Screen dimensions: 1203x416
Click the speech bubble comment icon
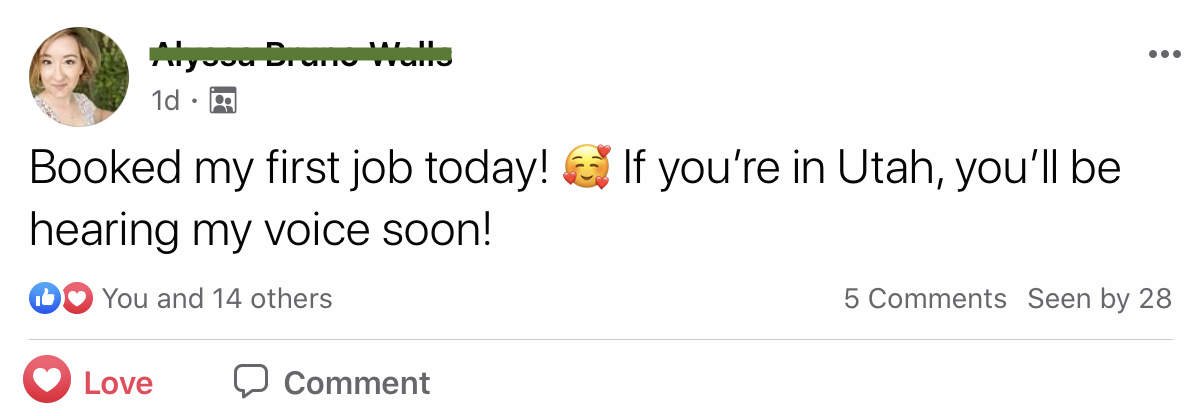click(x=251, y=381)
